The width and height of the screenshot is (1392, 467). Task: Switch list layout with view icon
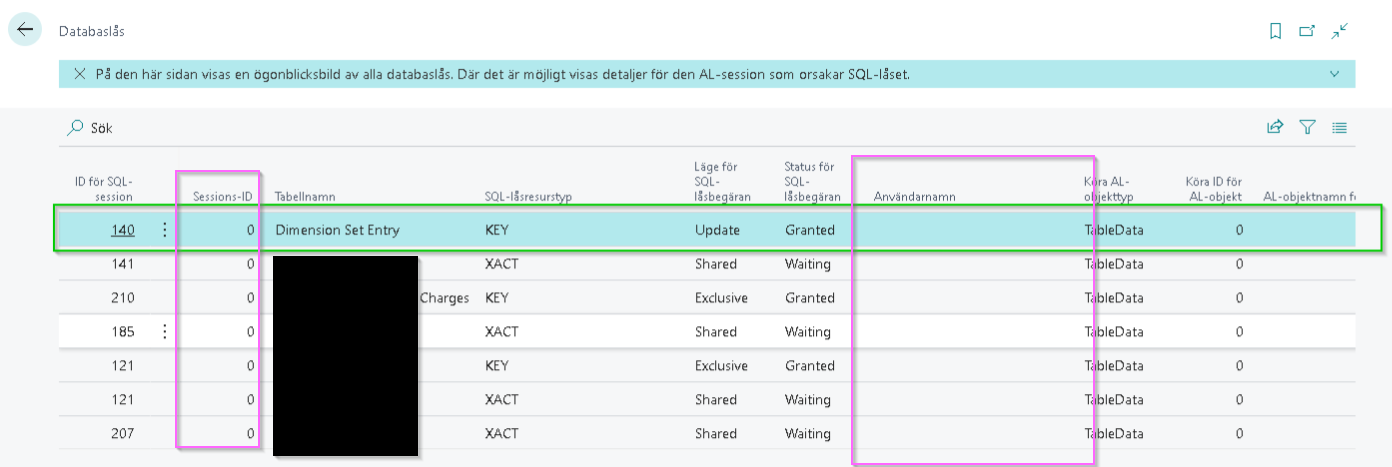(x=1339, y=127)
